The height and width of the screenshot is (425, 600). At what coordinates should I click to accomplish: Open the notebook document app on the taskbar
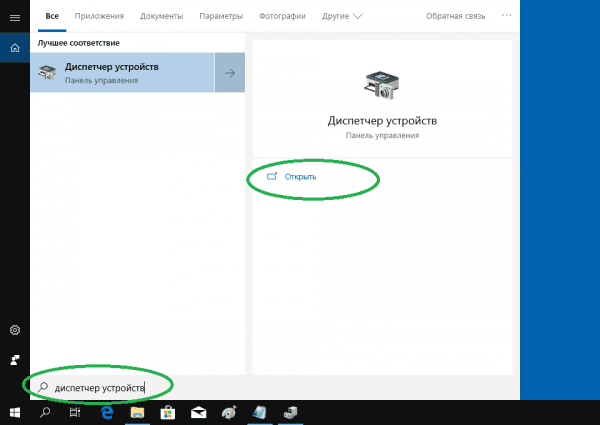[x=260, y=412]
